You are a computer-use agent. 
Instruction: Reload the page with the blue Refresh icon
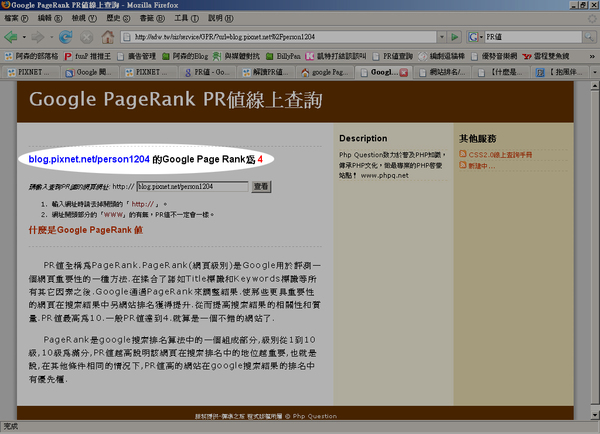(66, 37)
